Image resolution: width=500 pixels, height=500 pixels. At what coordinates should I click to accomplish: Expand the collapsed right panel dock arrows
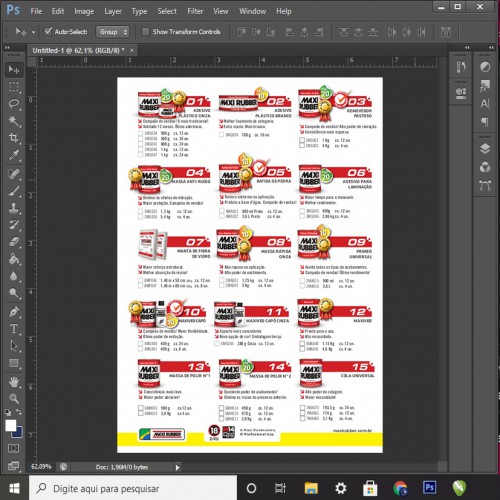coord(491,48)
